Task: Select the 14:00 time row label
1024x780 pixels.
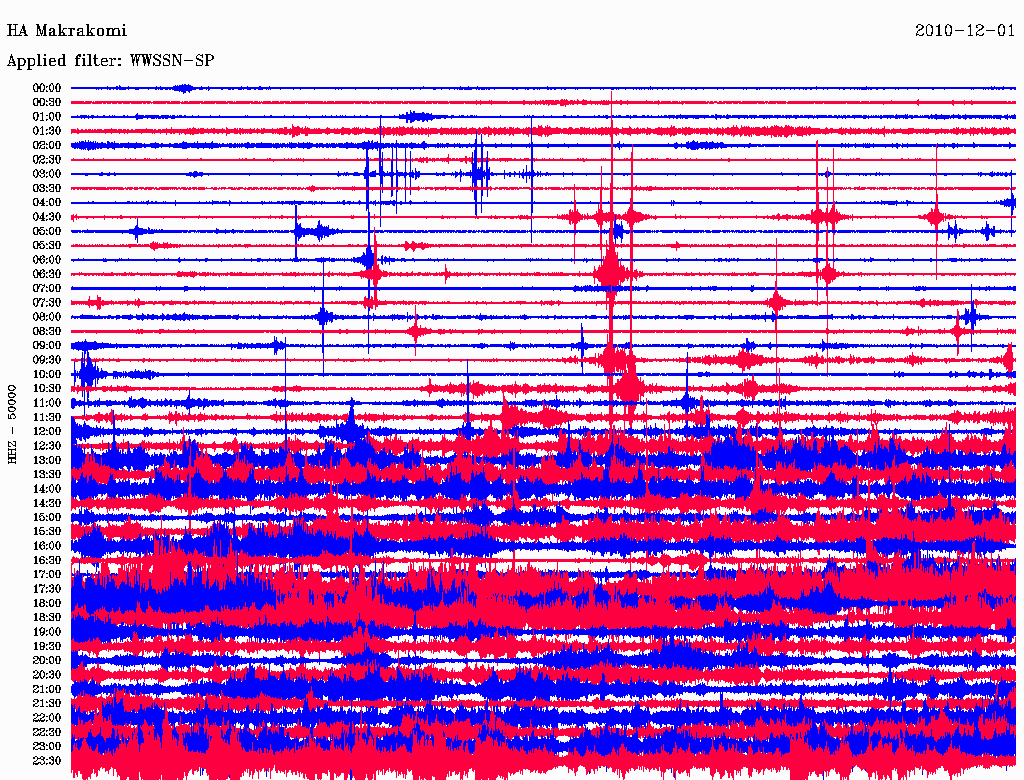Action: point(47,489)
